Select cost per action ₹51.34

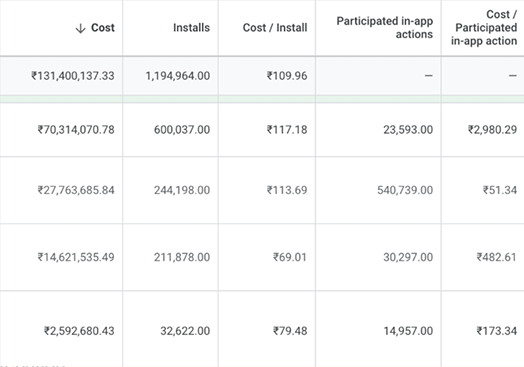(x=500, y=190)
